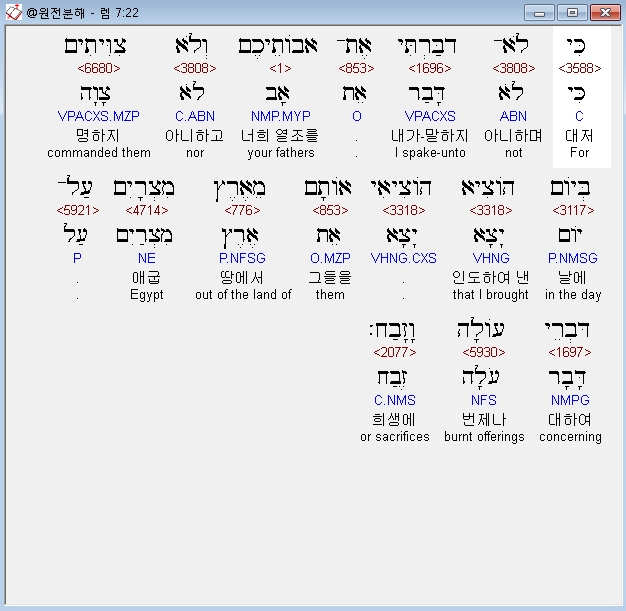
Task: Click the Hebrew word above <1>
Action: tap(278, 46)
